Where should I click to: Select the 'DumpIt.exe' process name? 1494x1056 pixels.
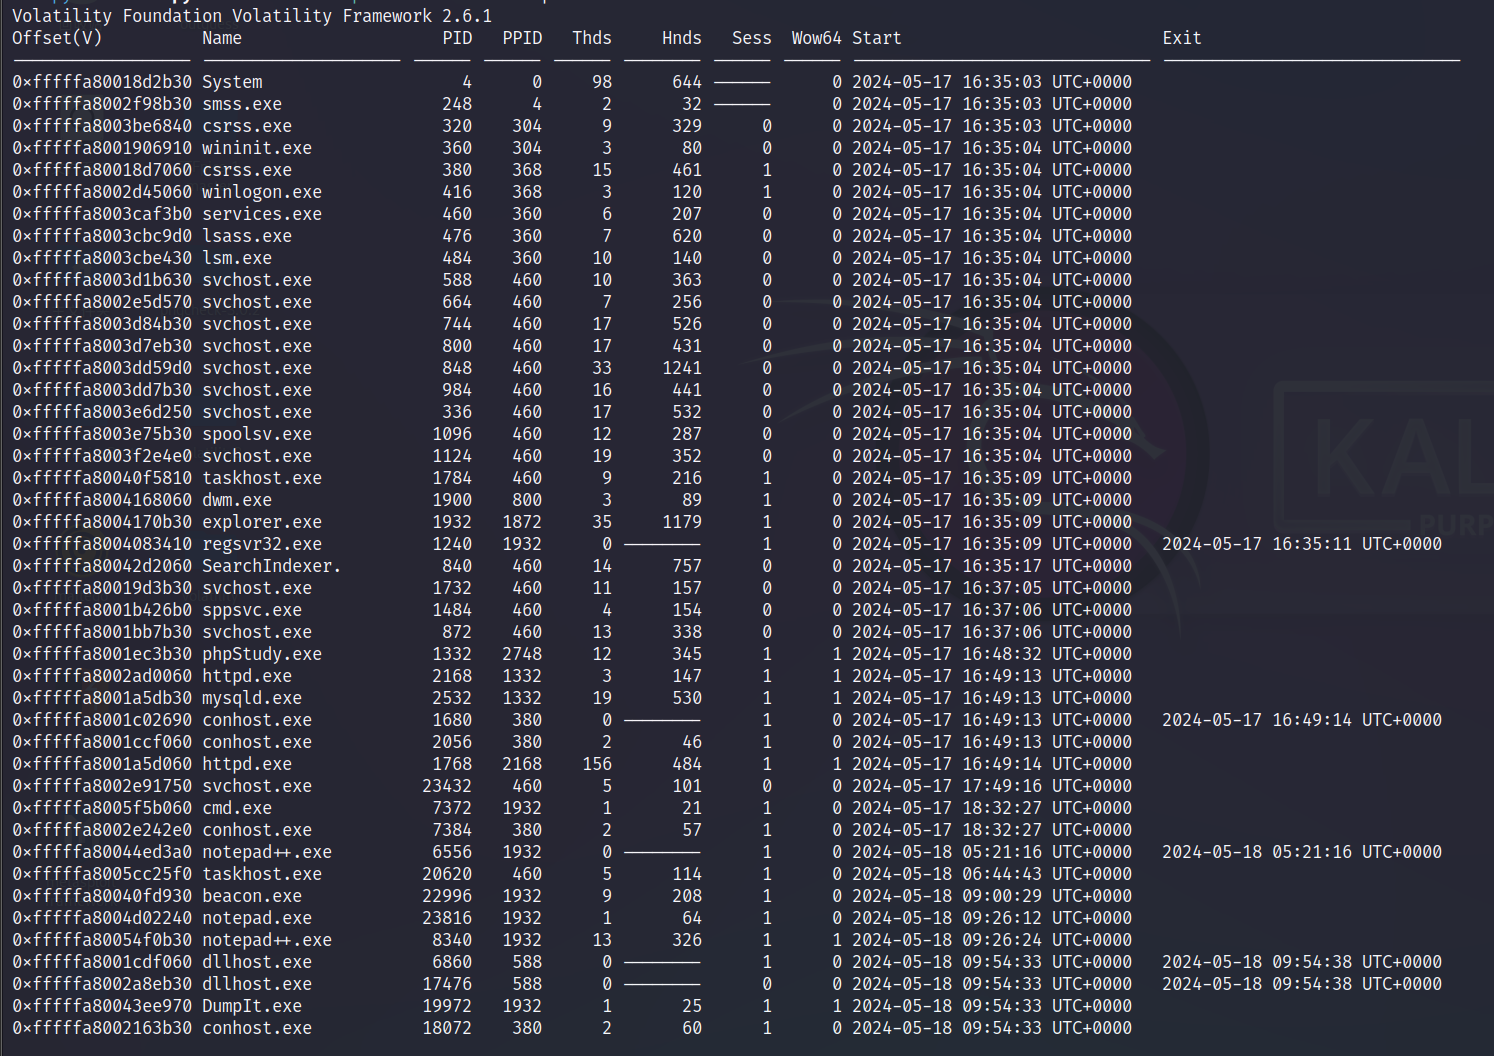click(x=252, y=1006)
